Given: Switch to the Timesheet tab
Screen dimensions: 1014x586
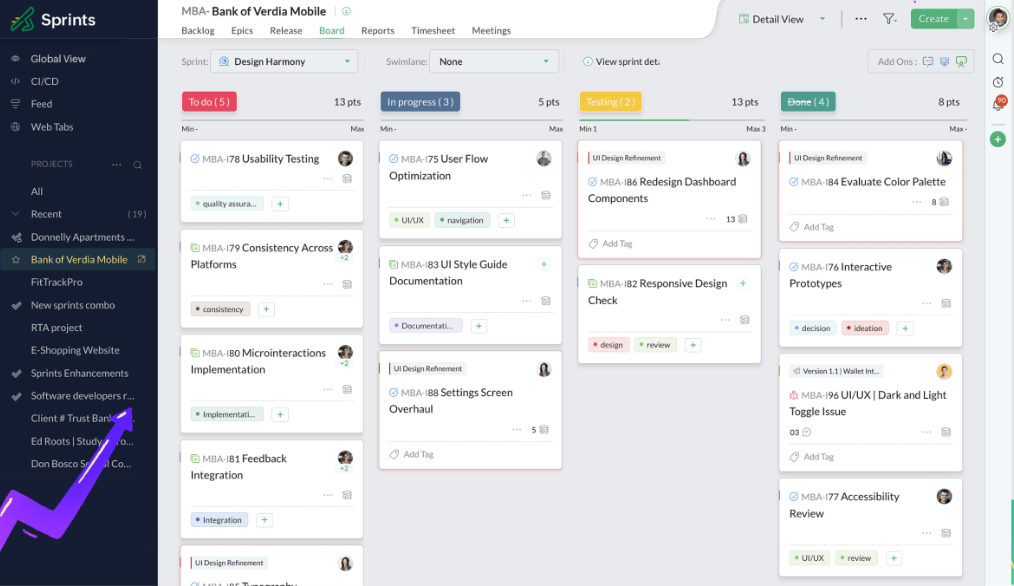Looking at the screenshot, I should pyautogui.click(x=433, y=30).
